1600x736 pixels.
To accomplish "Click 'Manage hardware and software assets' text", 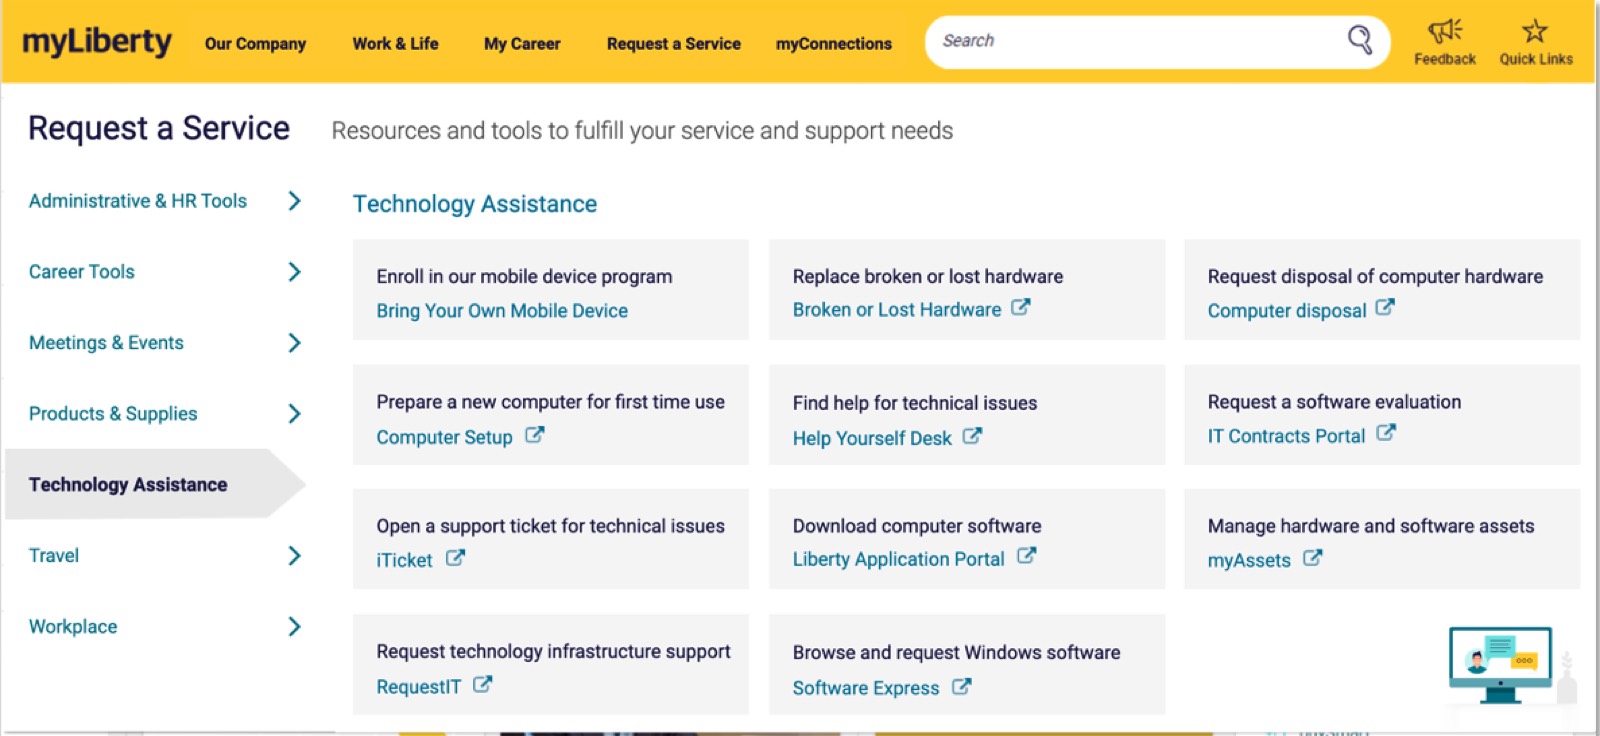I will 1371,526.
